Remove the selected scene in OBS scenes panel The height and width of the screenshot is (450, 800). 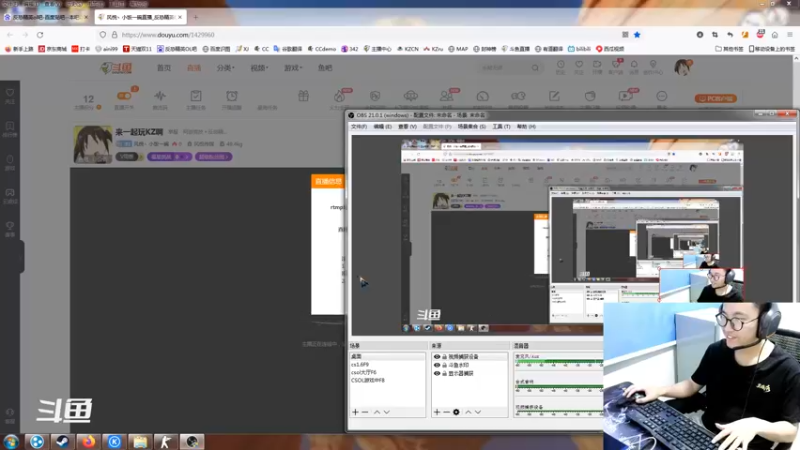coord(365,412)
